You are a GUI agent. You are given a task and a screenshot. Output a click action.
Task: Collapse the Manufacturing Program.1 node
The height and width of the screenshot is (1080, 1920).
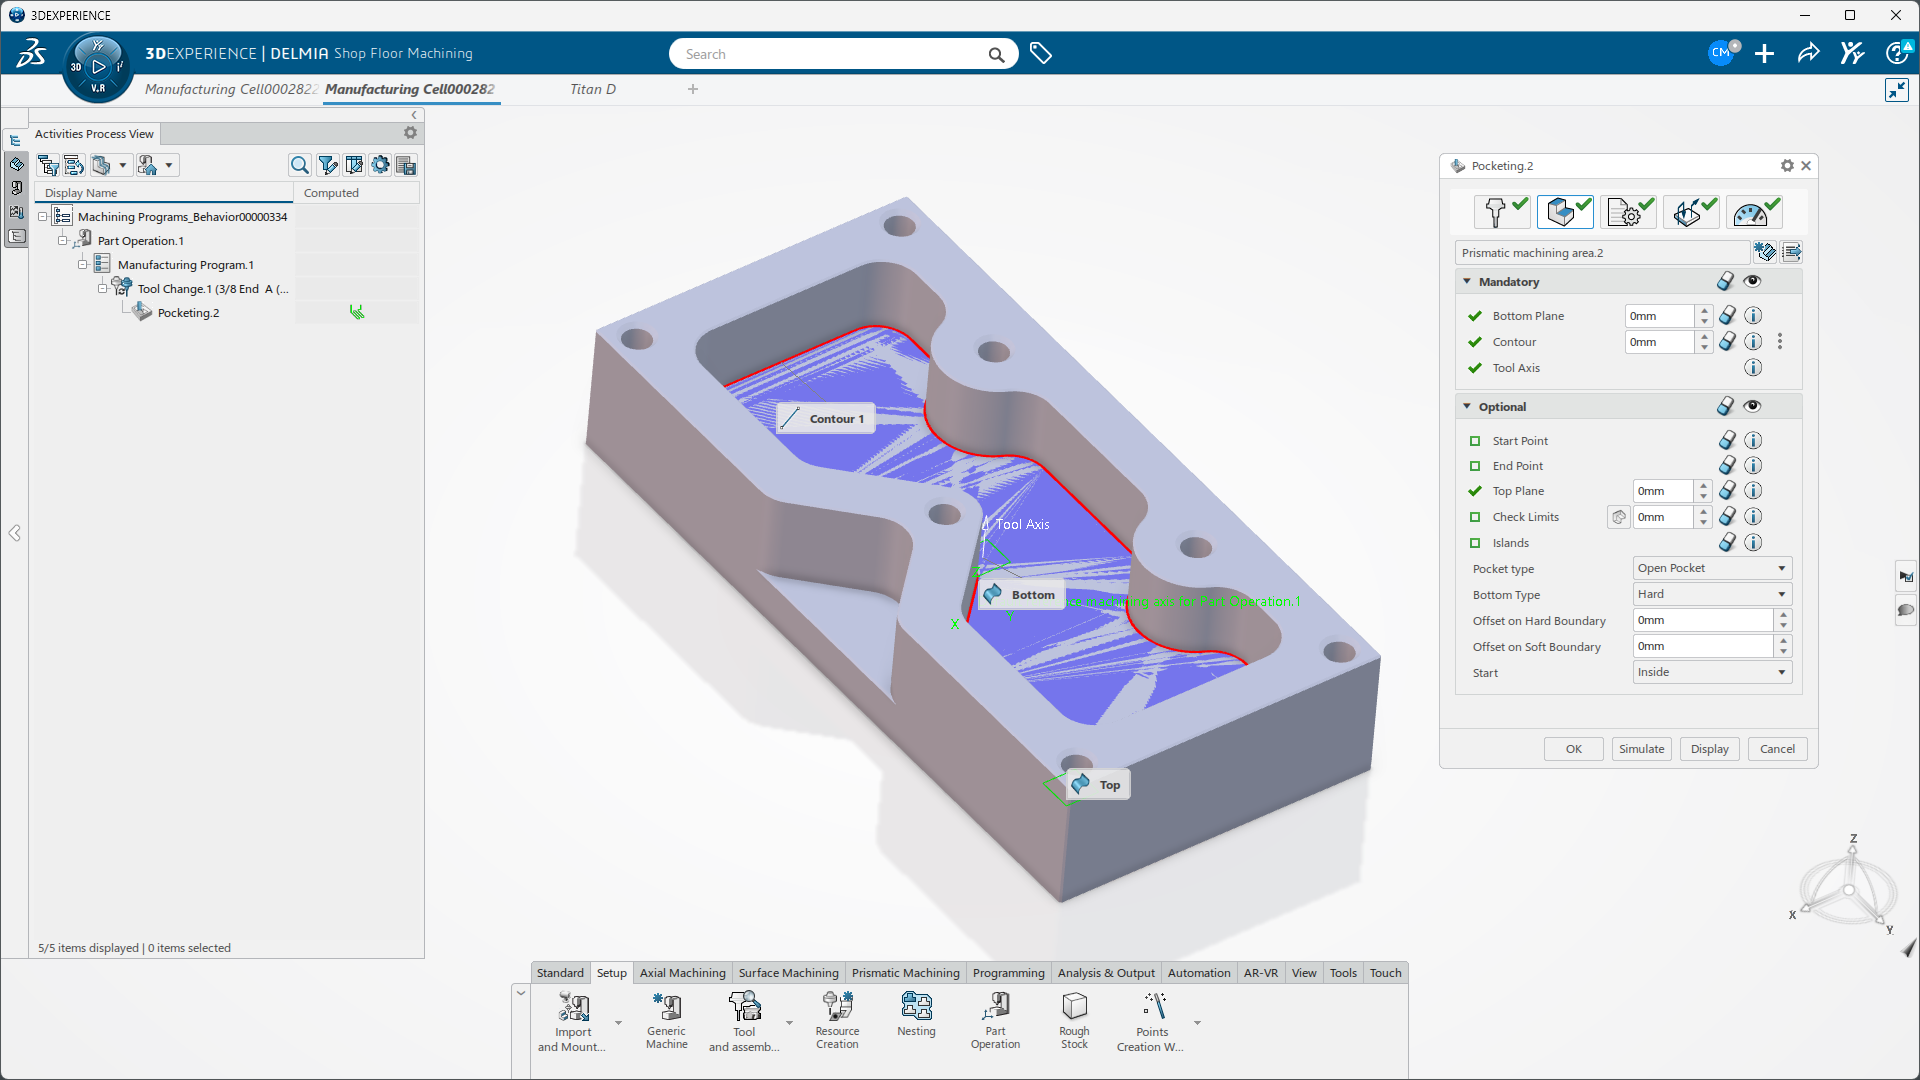[x=82, y=264]
